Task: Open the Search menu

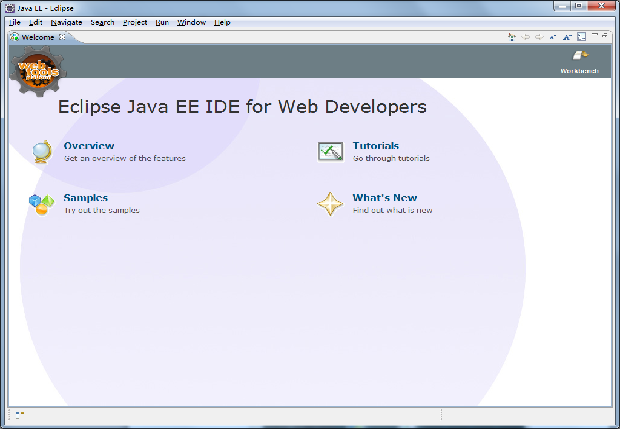Action: (x=102, y=23)
